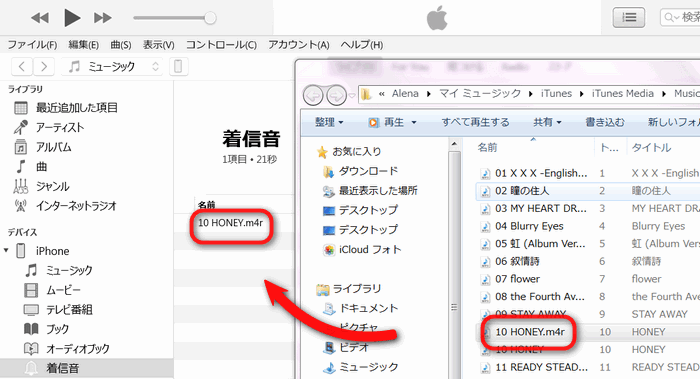Open the 曲(S) menu

tap(121, 45)
